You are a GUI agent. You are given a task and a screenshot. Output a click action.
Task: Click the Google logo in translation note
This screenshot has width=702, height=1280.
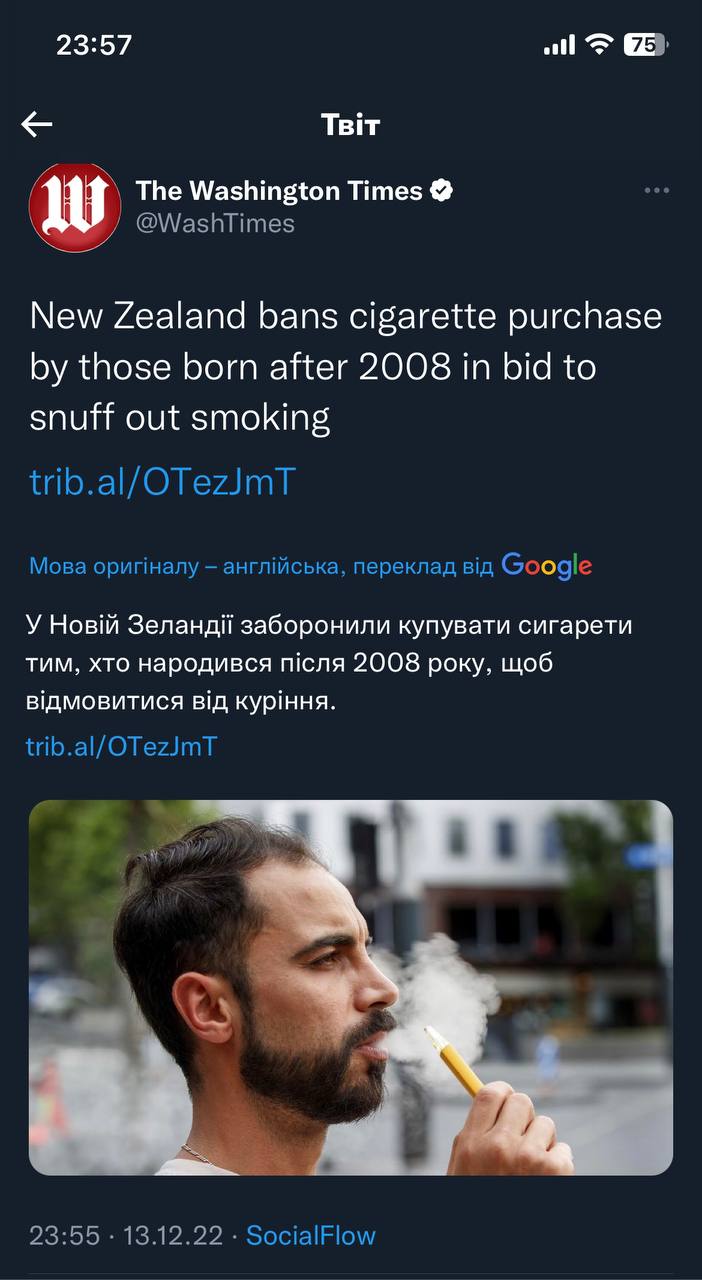tap(546, 565)
